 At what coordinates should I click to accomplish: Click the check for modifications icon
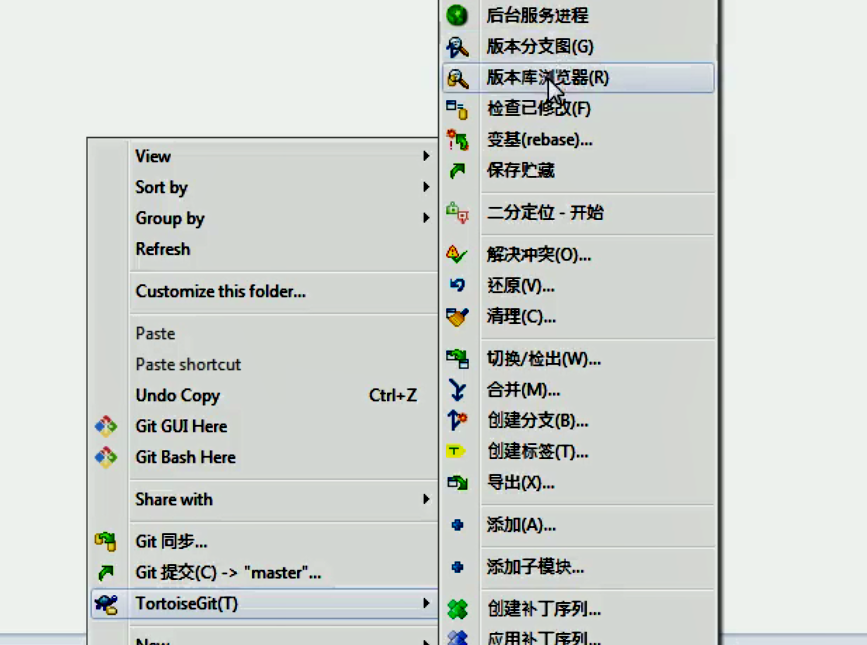[457, 109]
